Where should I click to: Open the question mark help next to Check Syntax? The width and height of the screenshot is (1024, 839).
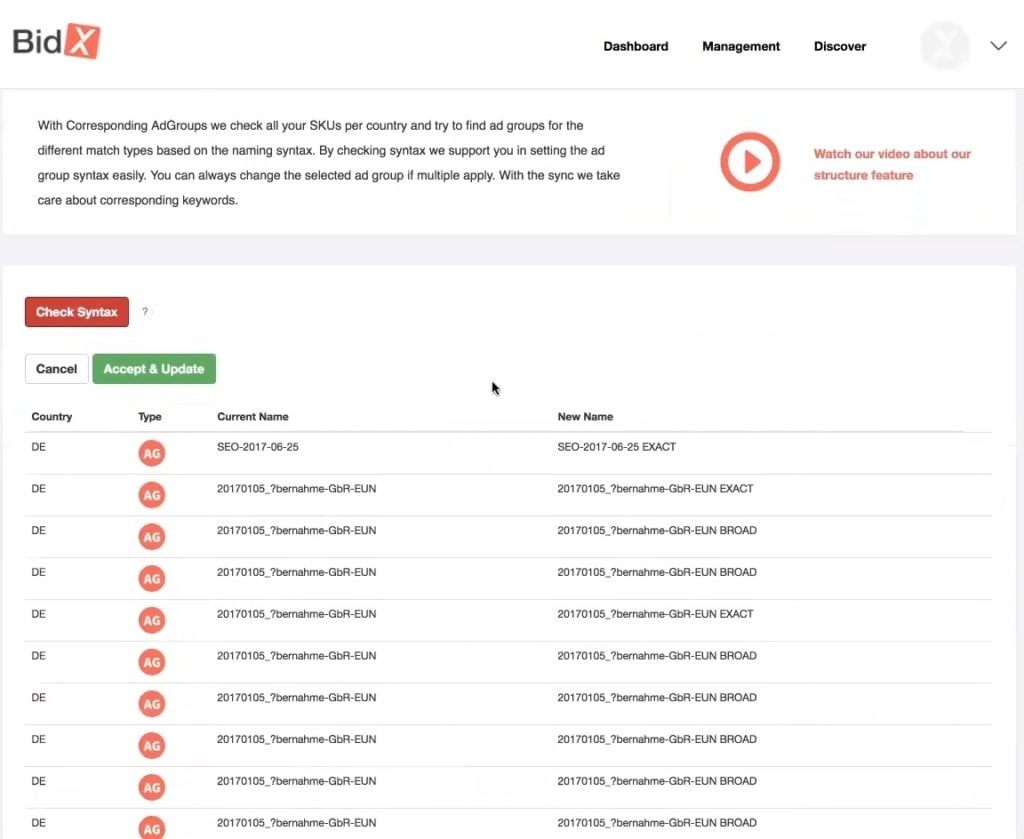pos(145,311)
